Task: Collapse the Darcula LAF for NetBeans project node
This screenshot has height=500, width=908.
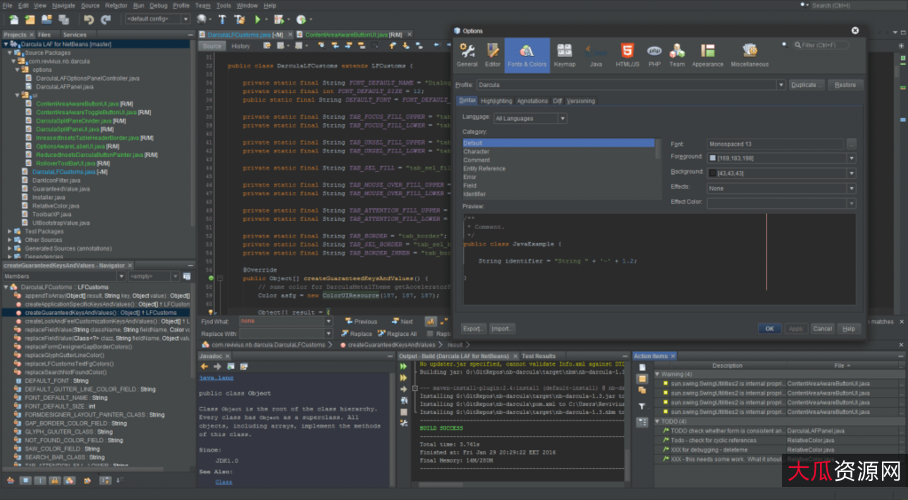Action: point(6,46)
